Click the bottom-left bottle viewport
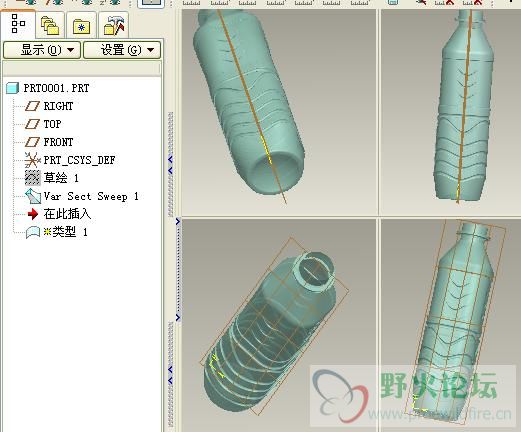521x432 pixels. pyautogui.click(x=279, y=325)
